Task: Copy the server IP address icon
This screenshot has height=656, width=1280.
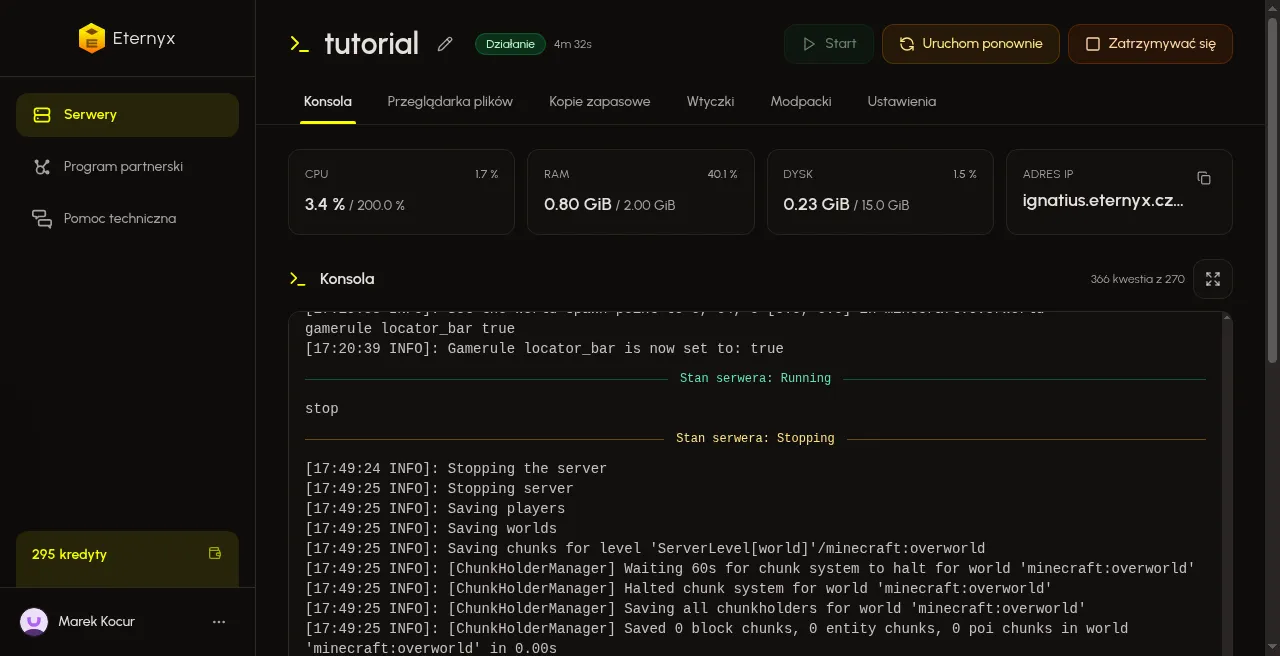Action: pos(1204,178)
